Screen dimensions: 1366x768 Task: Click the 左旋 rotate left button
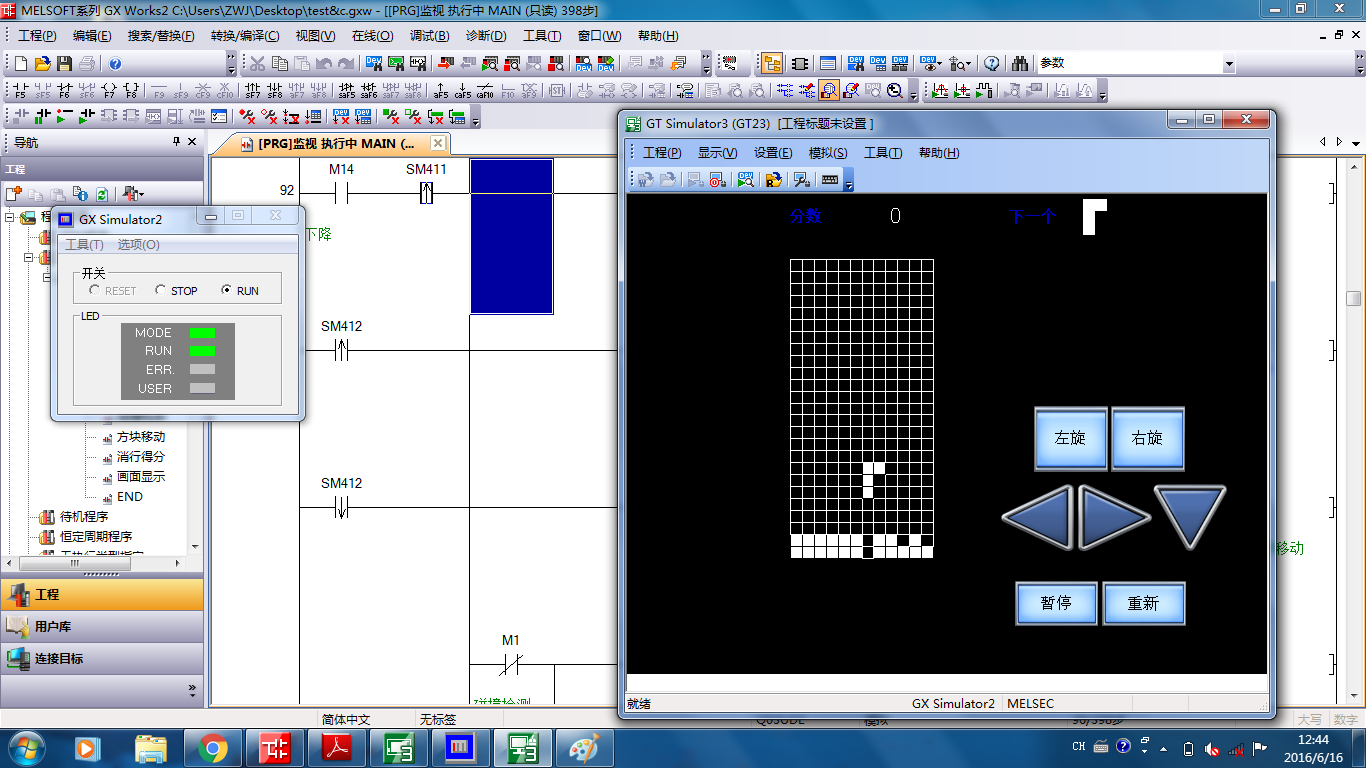(x=1070, y=439)
